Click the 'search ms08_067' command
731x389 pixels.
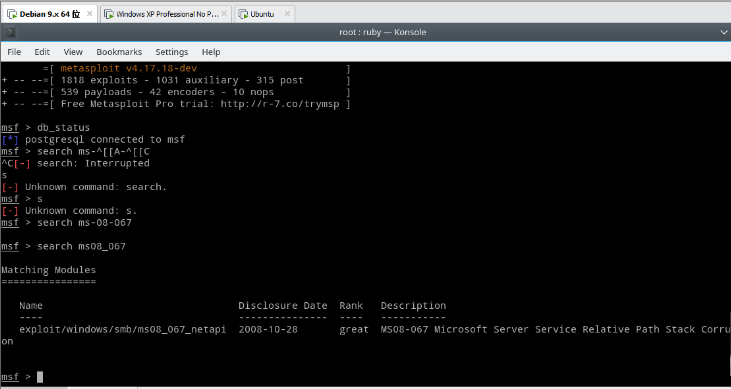coord(82,246)
